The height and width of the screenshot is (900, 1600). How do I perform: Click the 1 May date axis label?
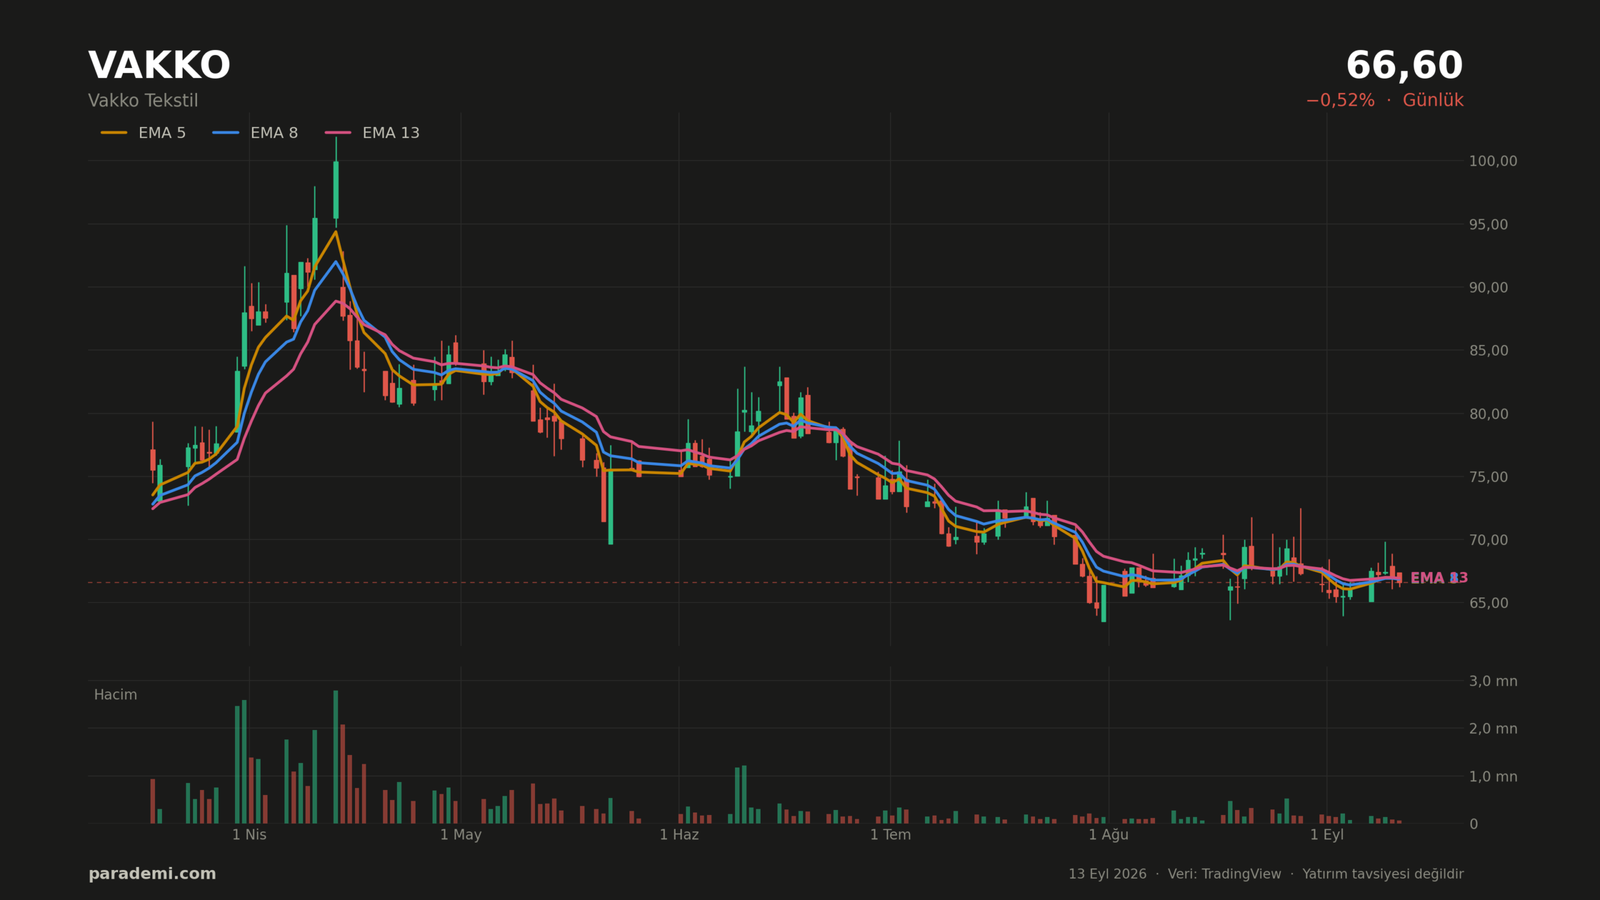461,835
